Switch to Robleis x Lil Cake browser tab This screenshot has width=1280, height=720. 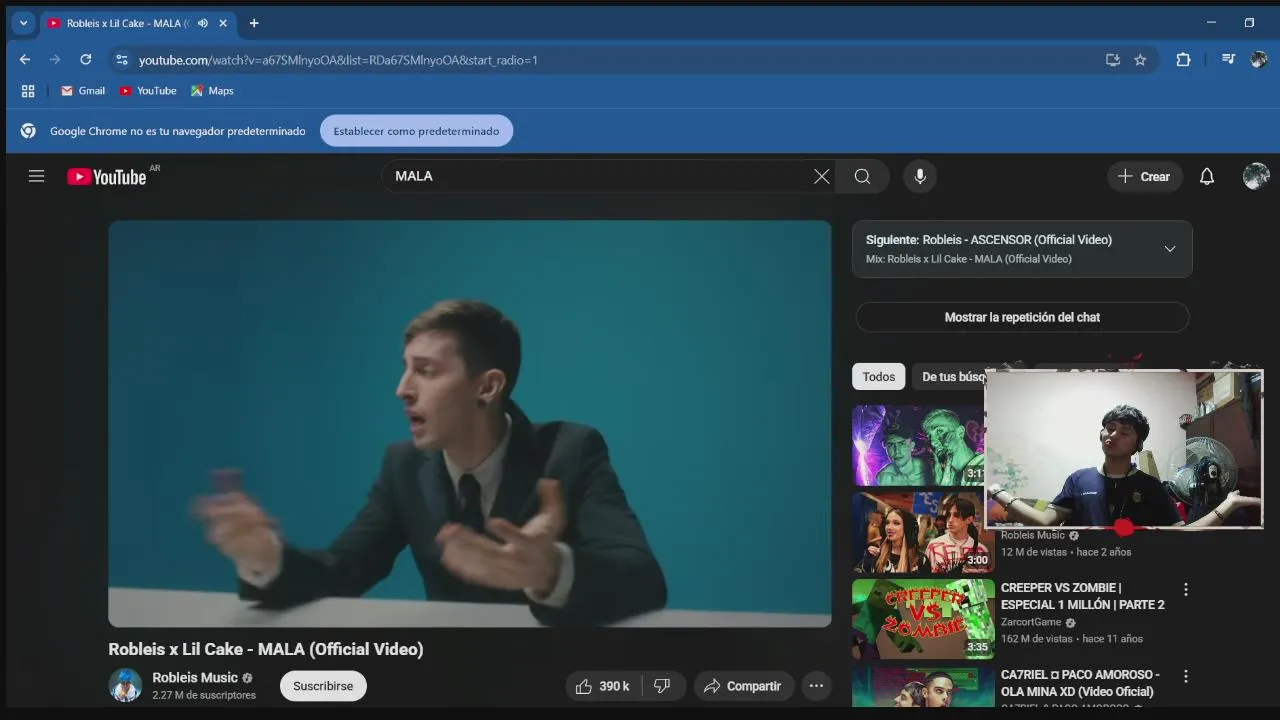[x=124, y=23]
